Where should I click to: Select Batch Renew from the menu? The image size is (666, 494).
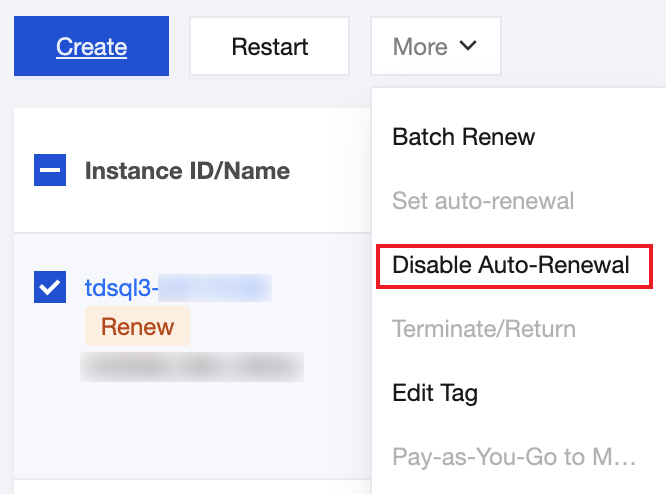click(464, 137)
